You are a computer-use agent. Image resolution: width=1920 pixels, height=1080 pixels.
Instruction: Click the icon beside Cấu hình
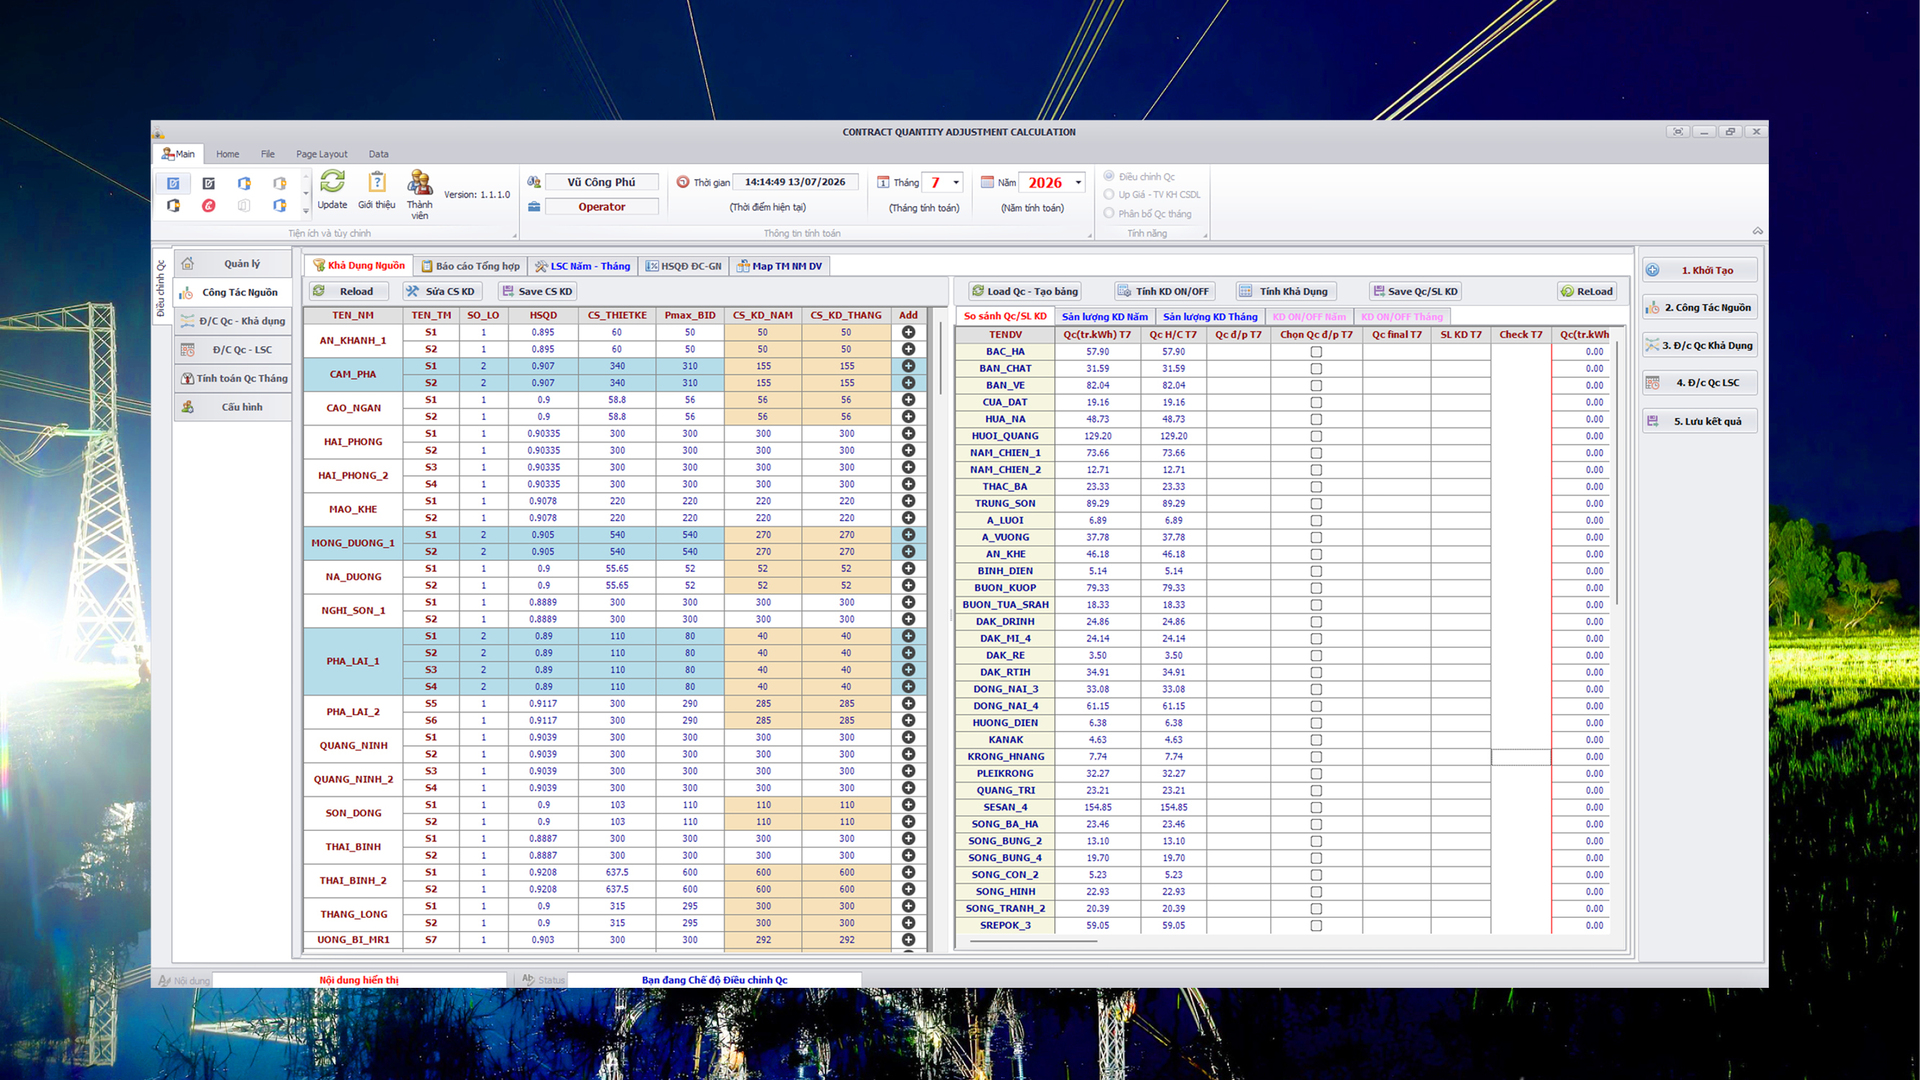(x=187, y=407)
